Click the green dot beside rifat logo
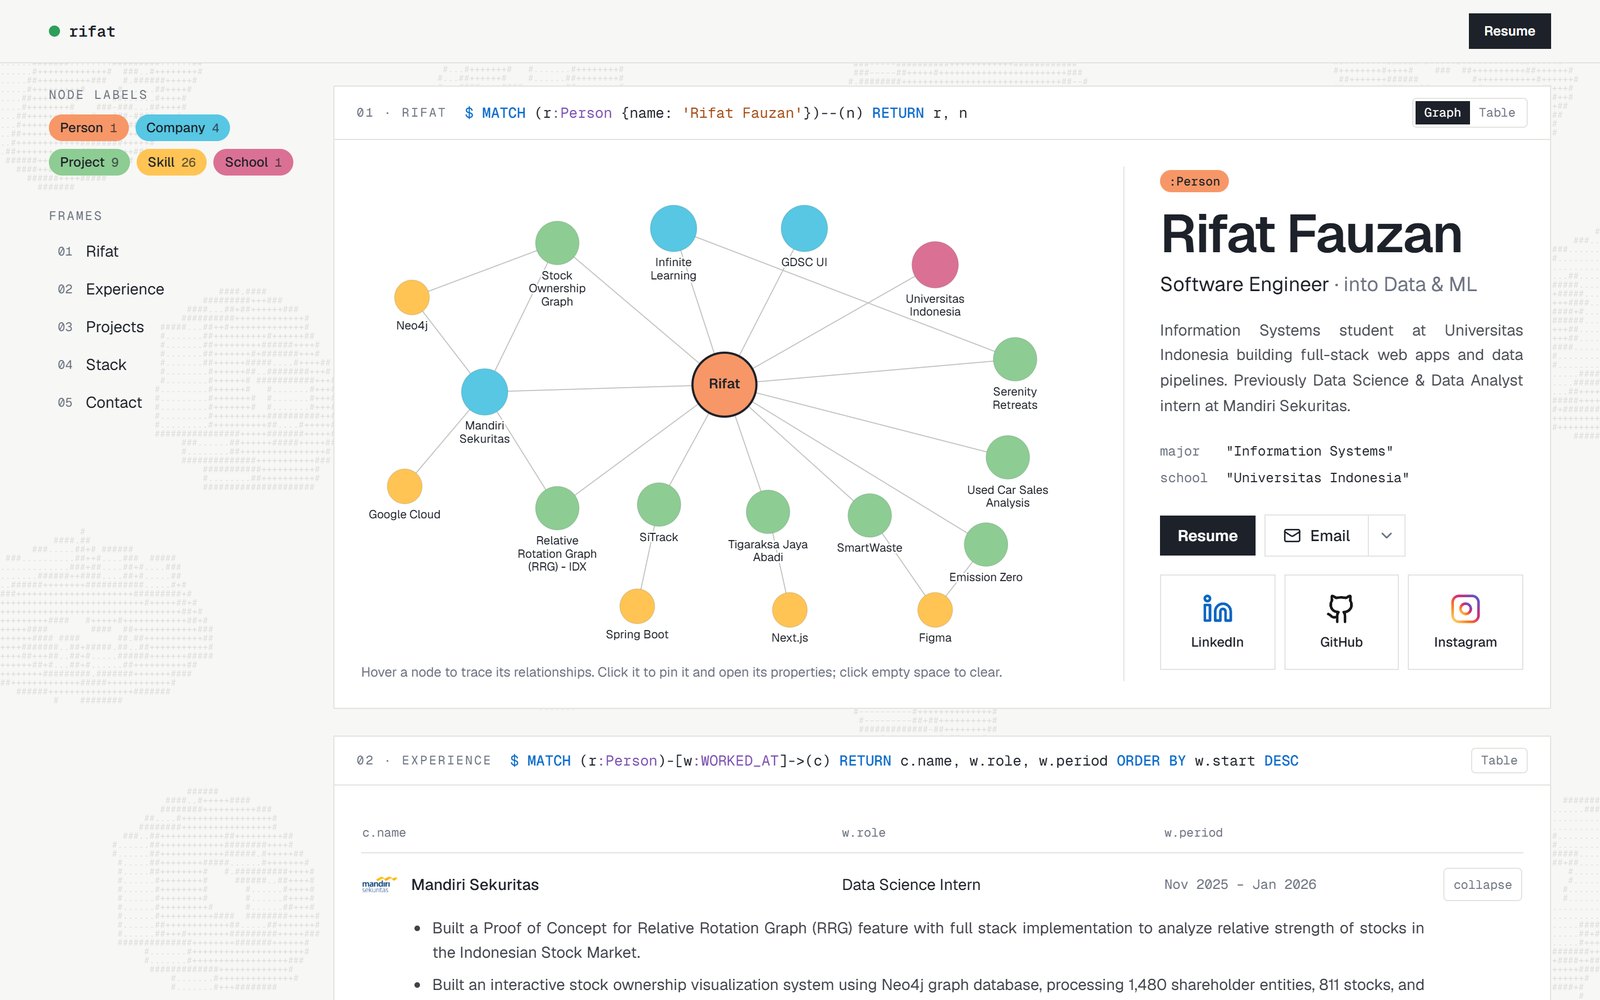The width and height of the screenshot is (1600, 1000). pos(55,31)
